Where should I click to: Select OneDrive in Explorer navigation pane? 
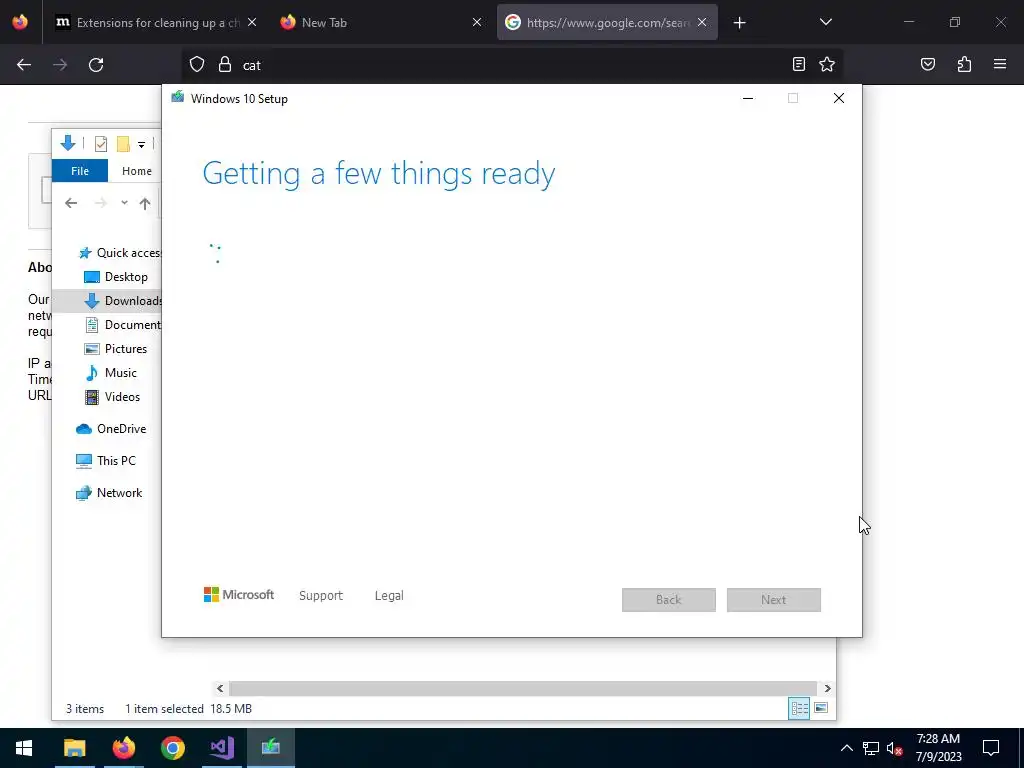click(x=110, y=429)
